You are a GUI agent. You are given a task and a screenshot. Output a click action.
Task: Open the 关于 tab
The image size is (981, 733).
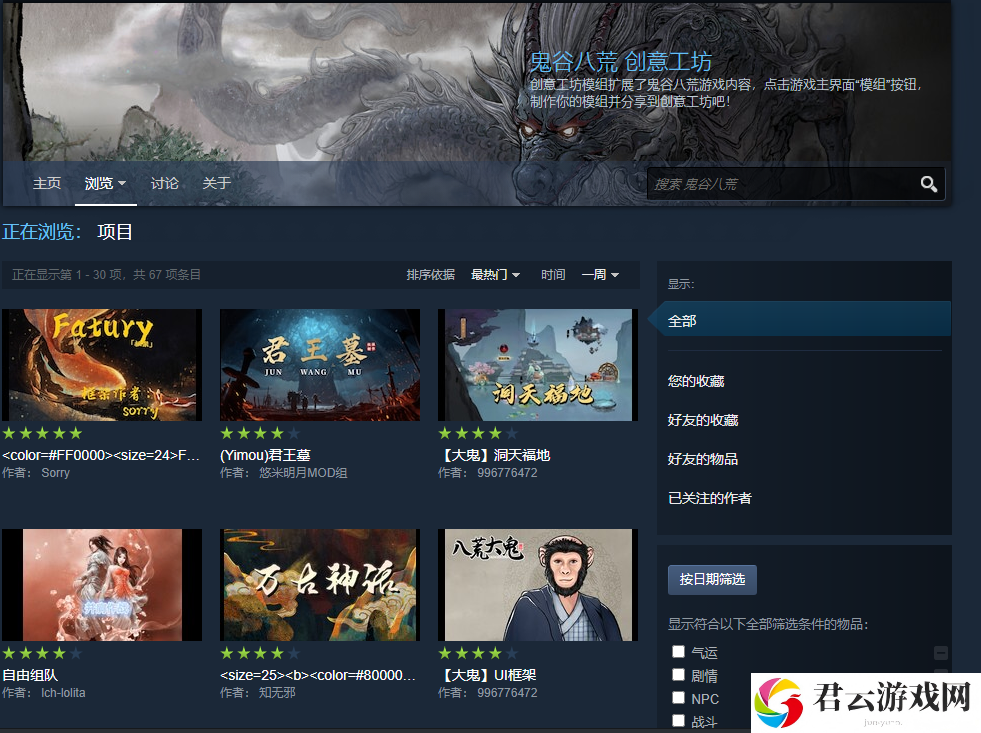pos(216,183)
